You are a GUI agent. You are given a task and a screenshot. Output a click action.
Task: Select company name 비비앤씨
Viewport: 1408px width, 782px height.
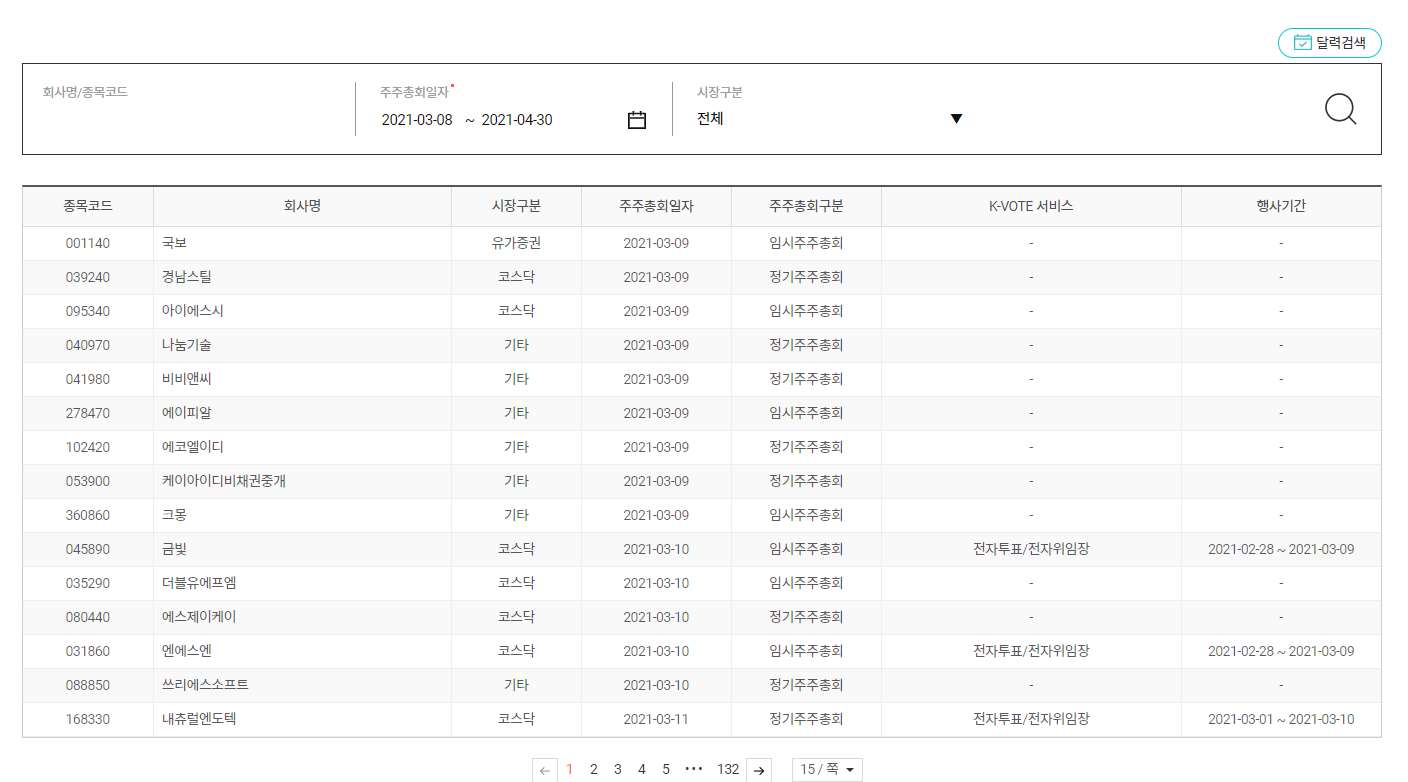pos(187,379)
